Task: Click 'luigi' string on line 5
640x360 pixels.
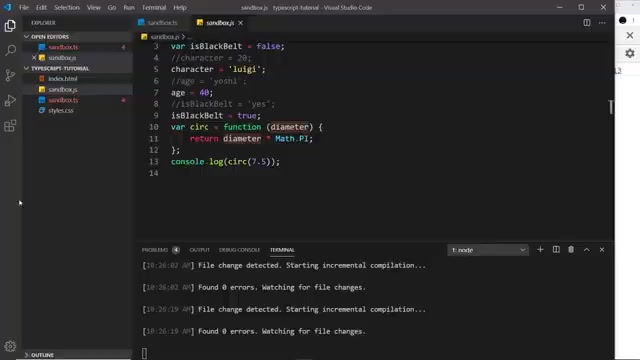Action: pyautogui.click(x=244, y=69)
